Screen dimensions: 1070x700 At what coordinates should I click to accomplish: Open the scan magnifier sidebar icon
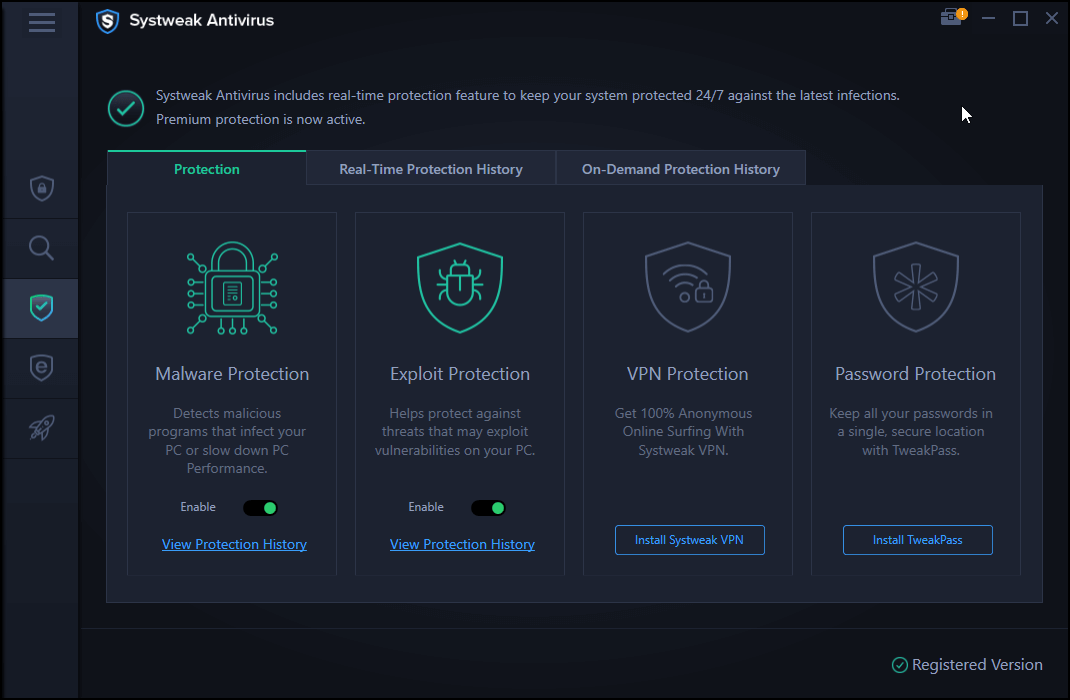[41, 248]
